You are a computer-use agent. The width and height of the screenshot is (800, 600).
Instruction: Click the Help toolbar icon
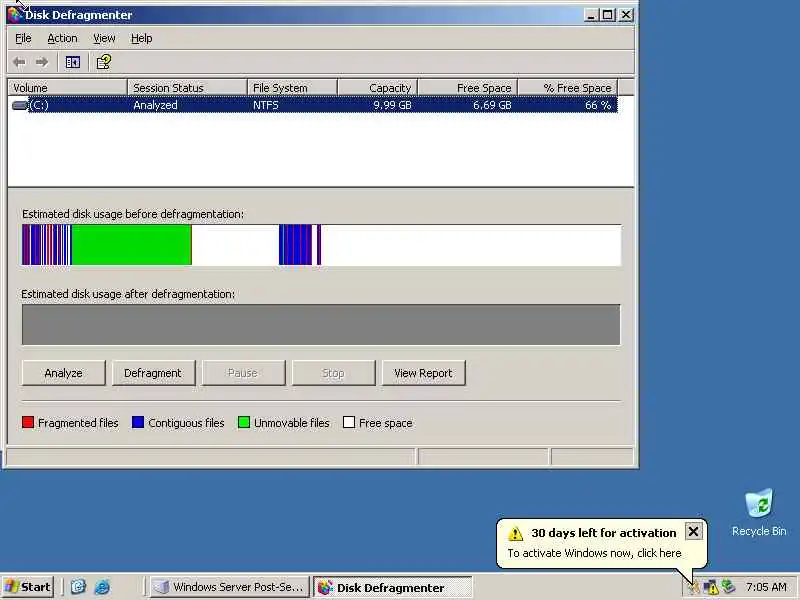pyautogui.click(x=104, y=62)
